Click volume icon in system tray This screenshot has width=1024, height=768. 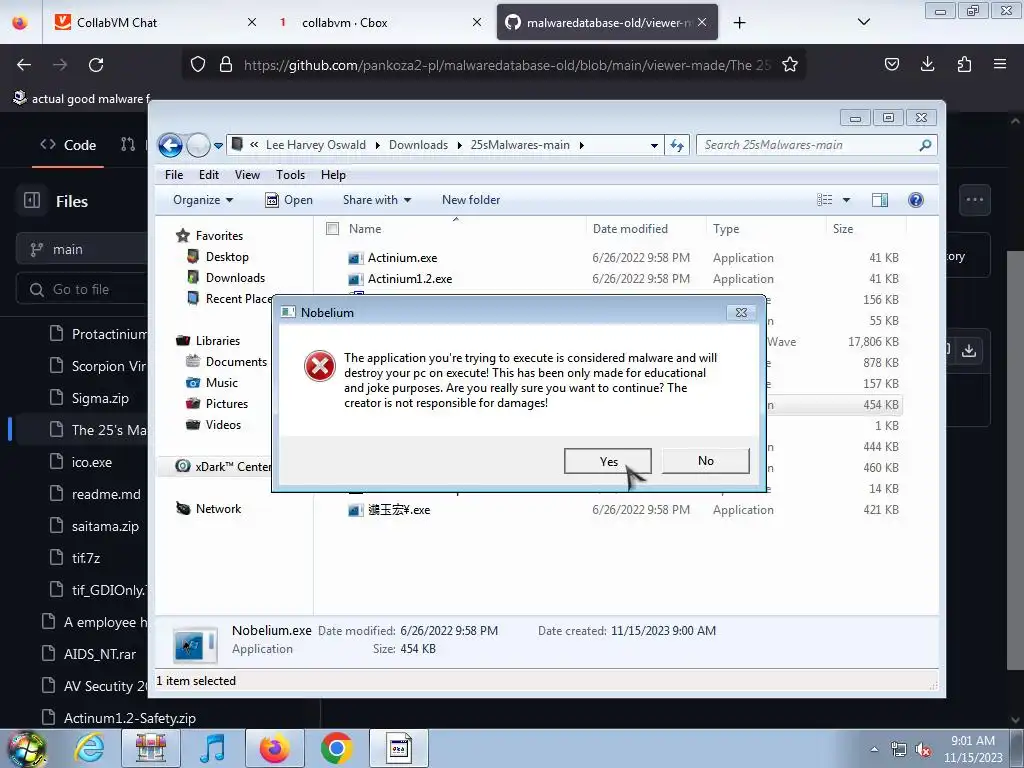tap(923, 750)
